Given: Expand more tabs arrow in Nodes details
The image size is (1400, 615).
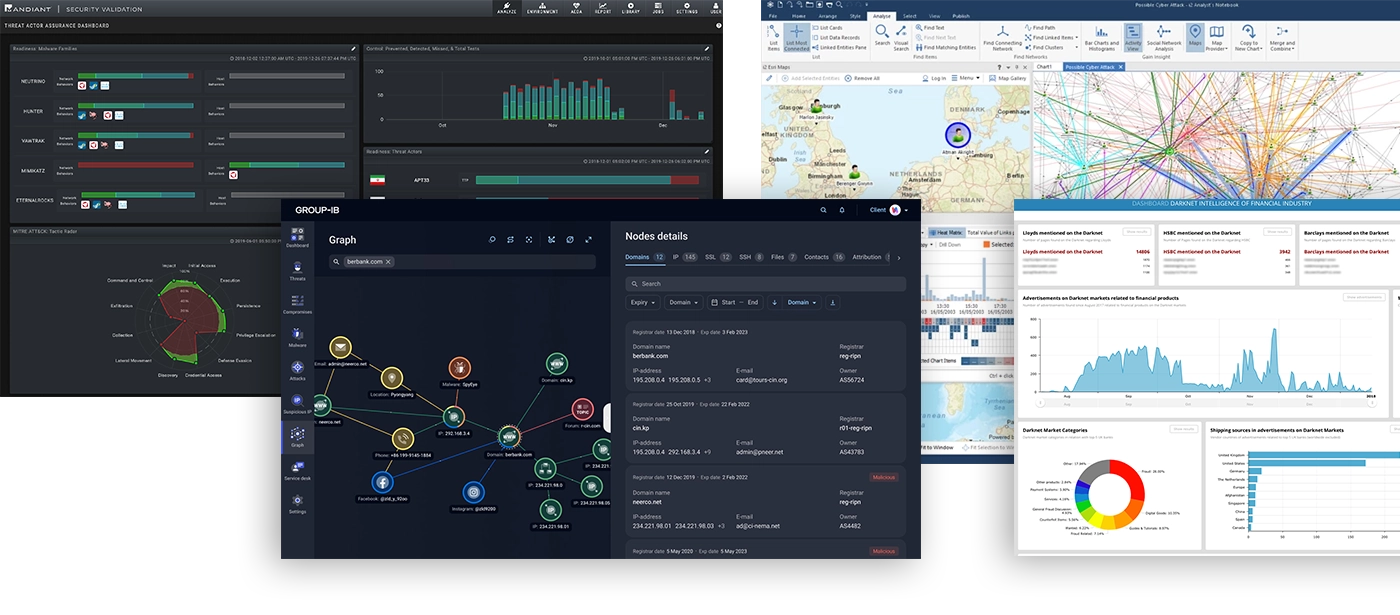Looking at the screenshot, I should pyautogui.click(x=898, y=257).
